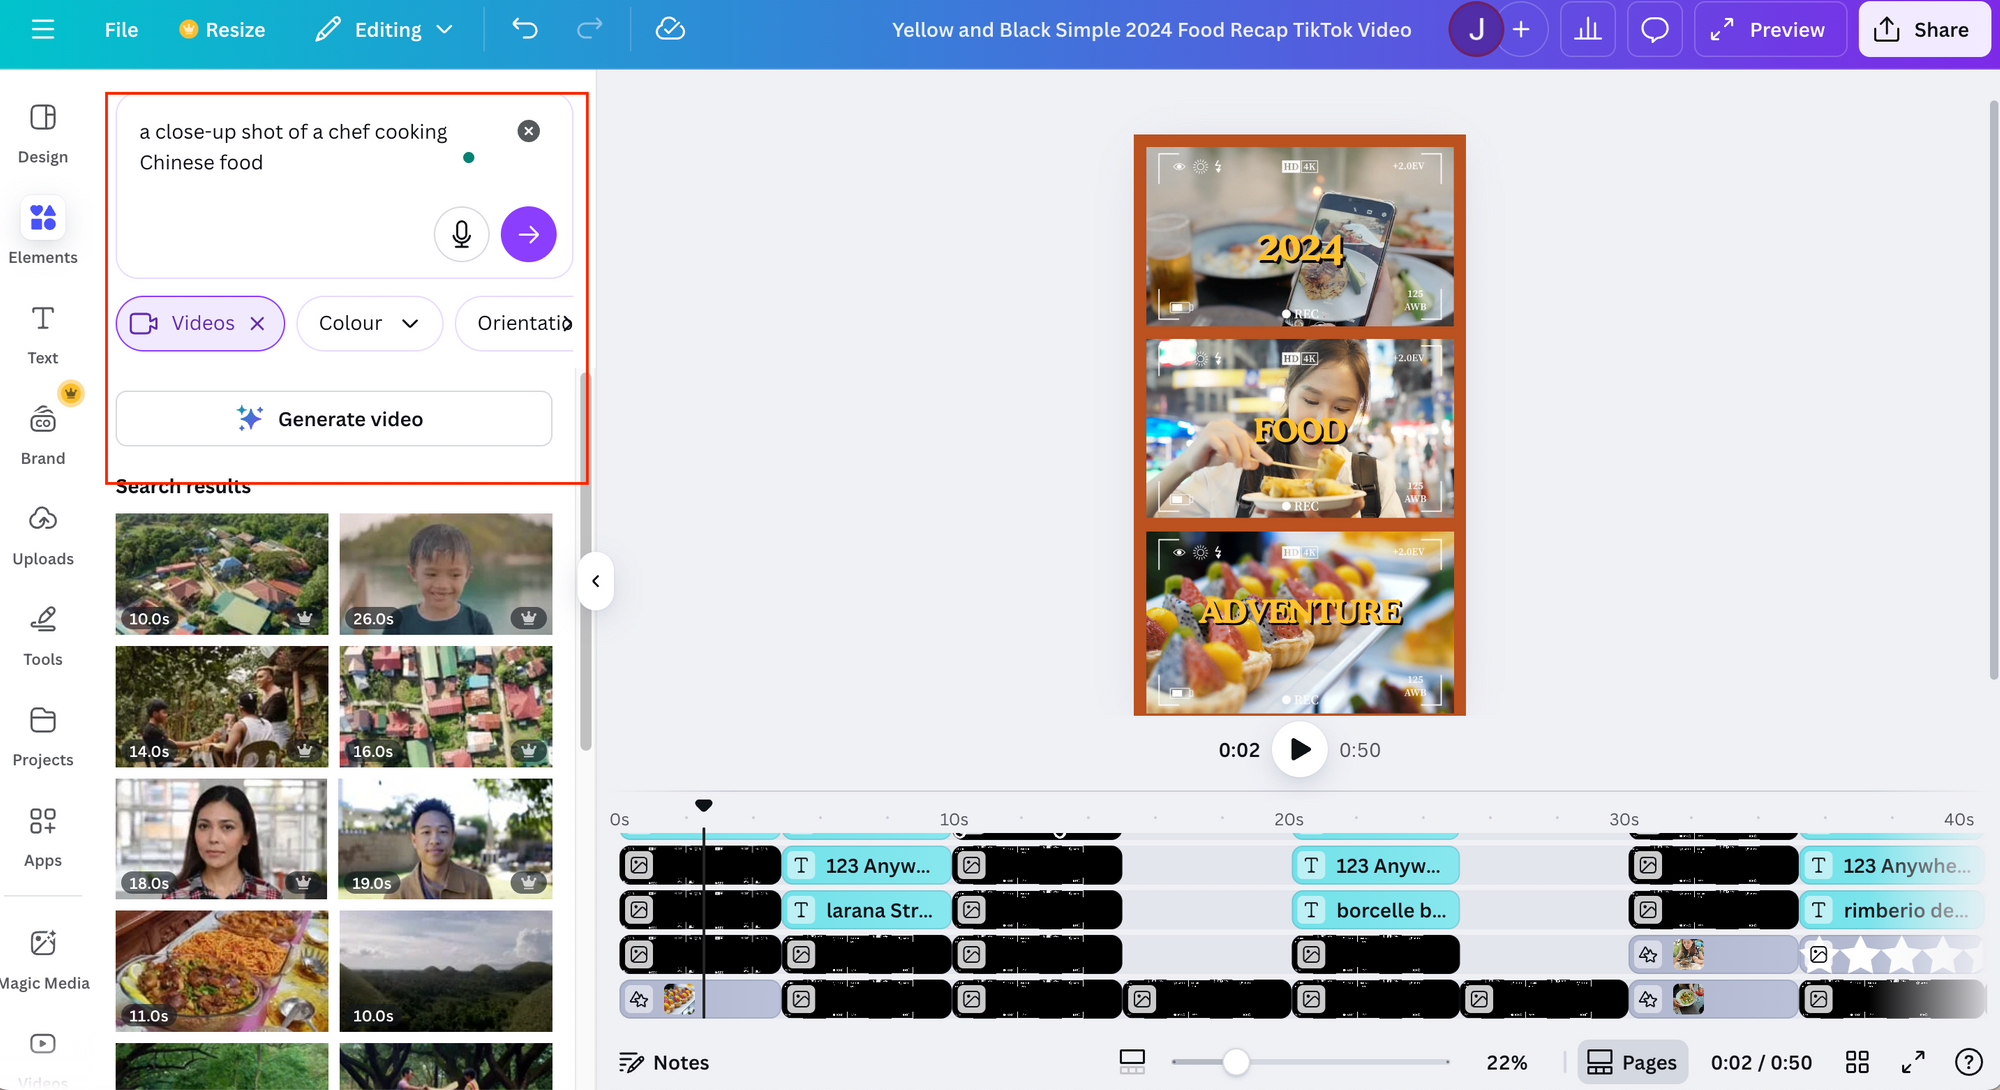Open the analytics bar chart icon
The height and width of the screenshot is (1090, 2000).
[x=1587, y=30]
